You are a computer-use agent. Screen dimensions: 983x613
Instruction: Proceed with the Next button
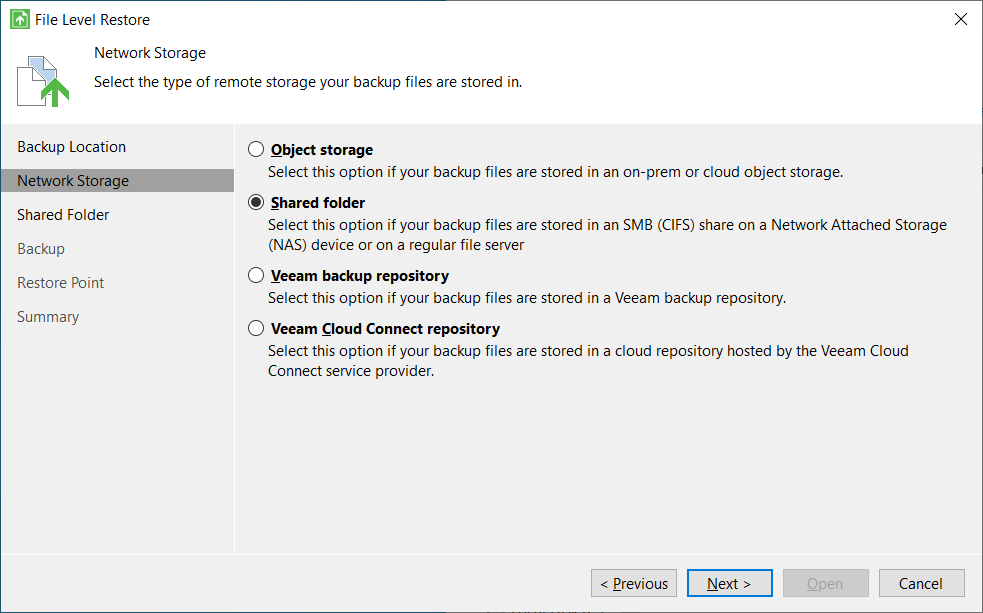pyautogui.click(x=730, y=584)
